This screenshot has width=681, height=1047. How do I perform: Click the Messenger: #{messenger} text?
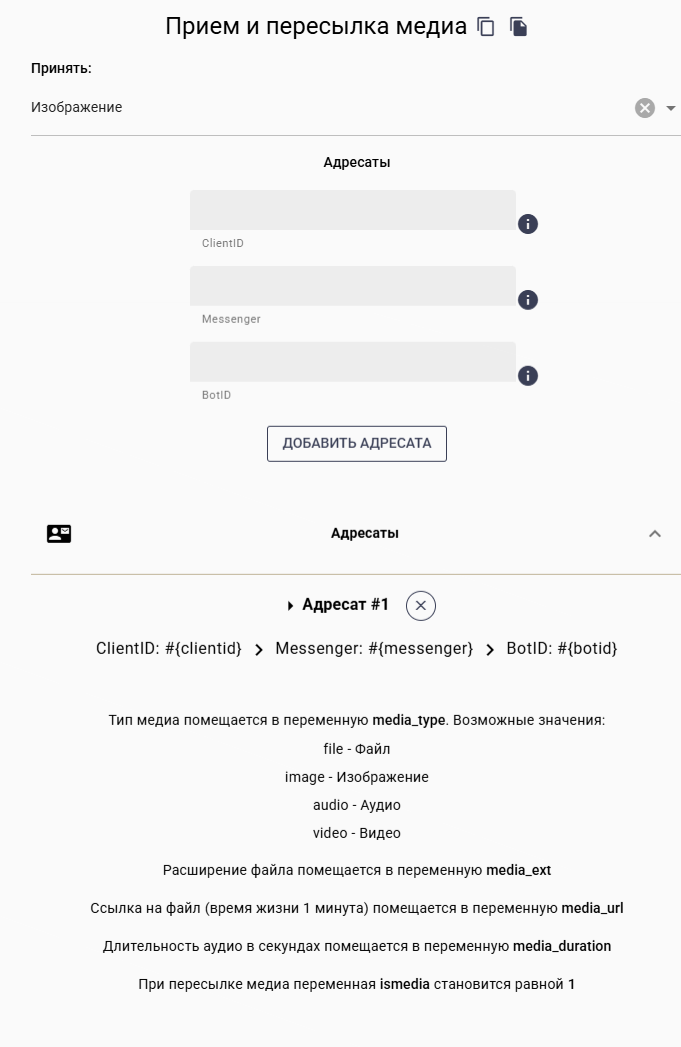point(374,649)
